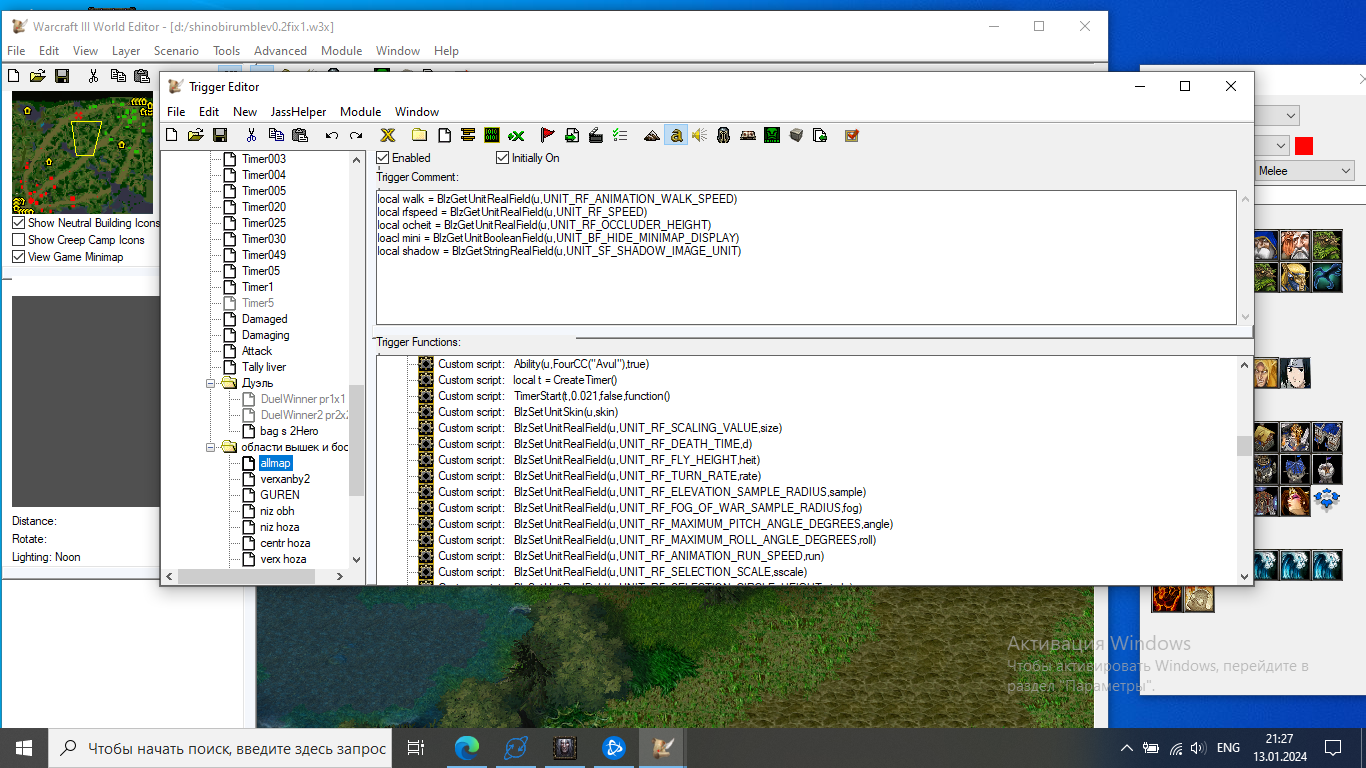Open Sound Editor via speaker icon
1366x768 pixels.
click(700, 135)
